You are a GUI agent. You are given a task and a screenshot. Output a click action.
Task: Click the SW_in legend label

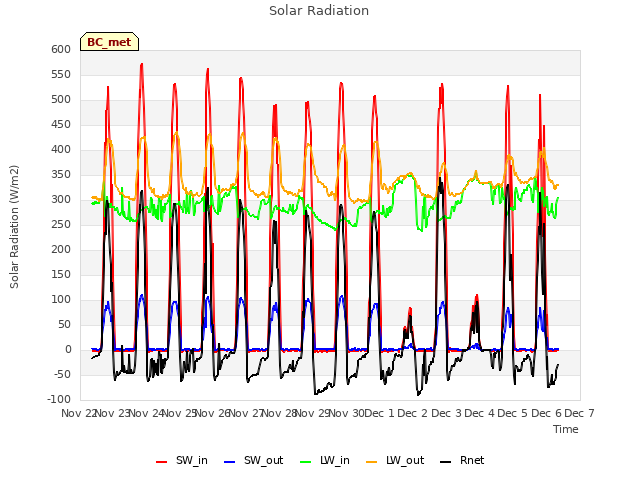pos(192,460)
